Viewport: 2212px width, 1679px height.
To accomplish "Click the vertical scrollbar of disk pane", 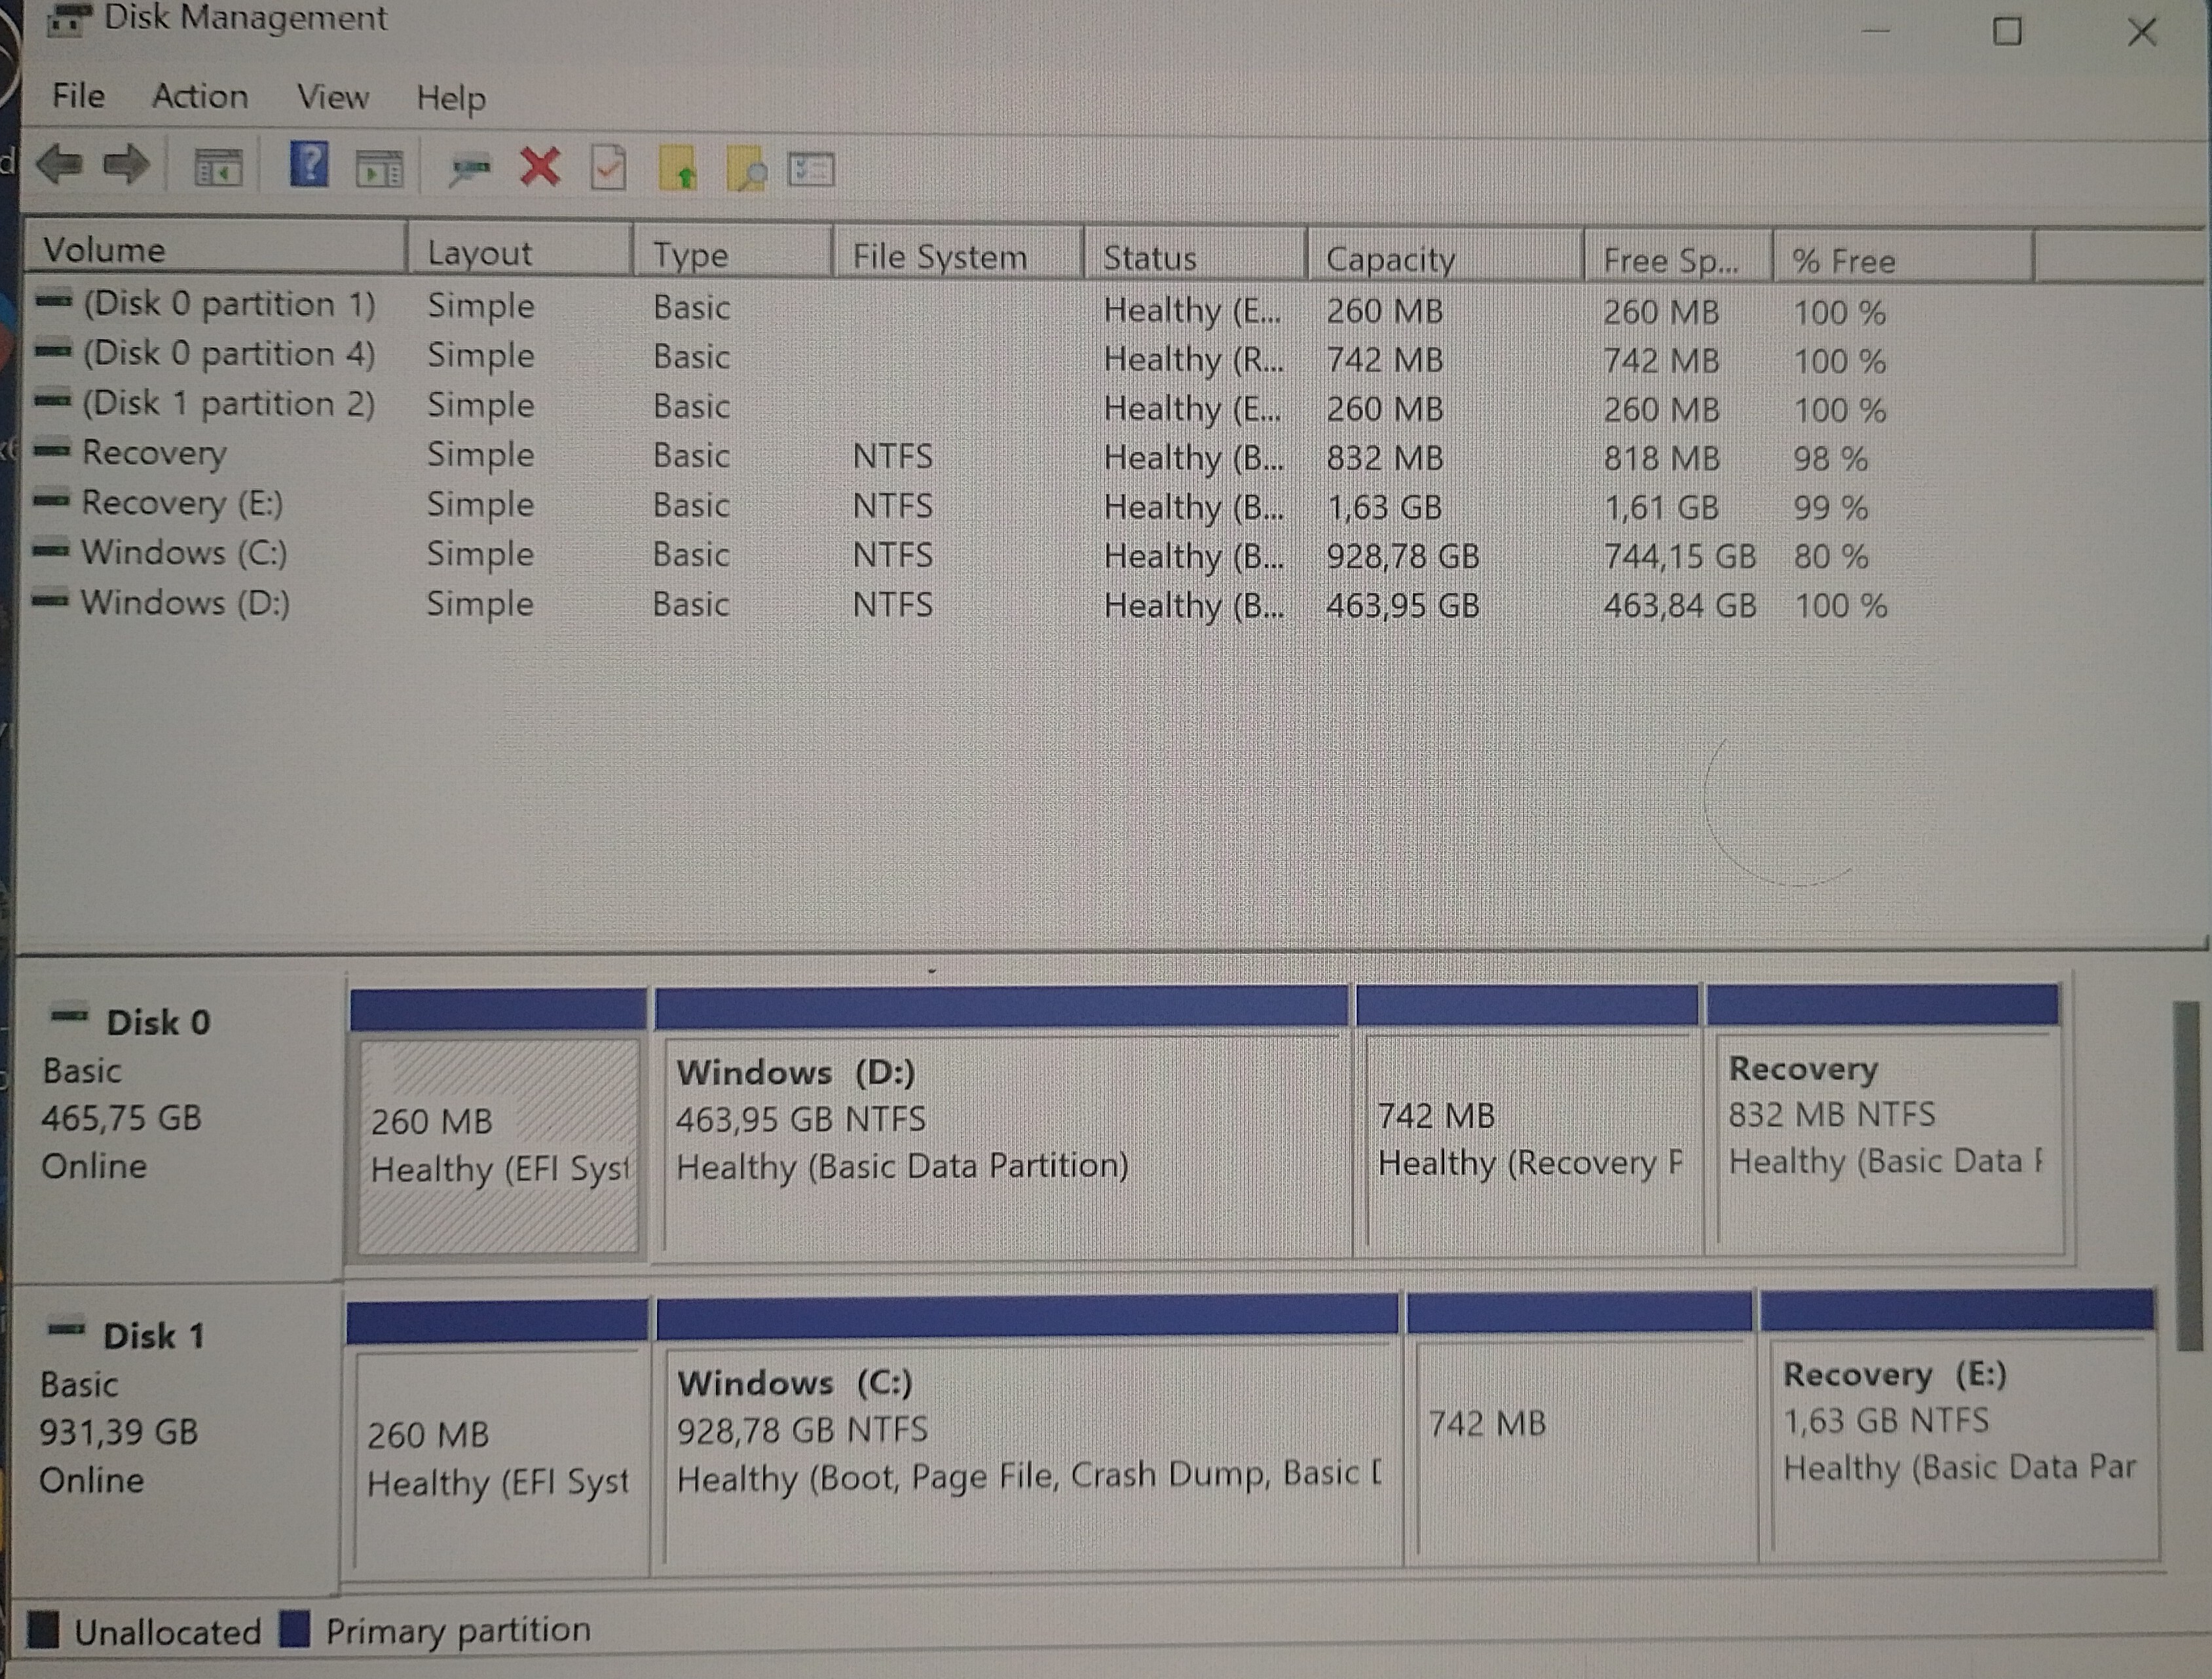I will 2188,1175.
